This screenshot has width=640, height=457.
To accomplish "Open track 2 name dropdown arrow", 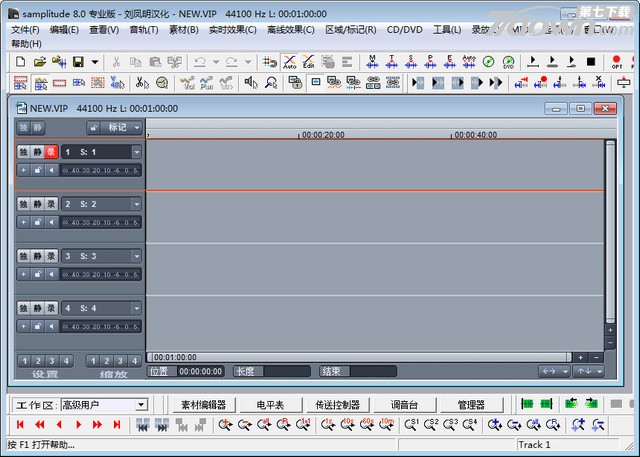I will coord(137,204).
